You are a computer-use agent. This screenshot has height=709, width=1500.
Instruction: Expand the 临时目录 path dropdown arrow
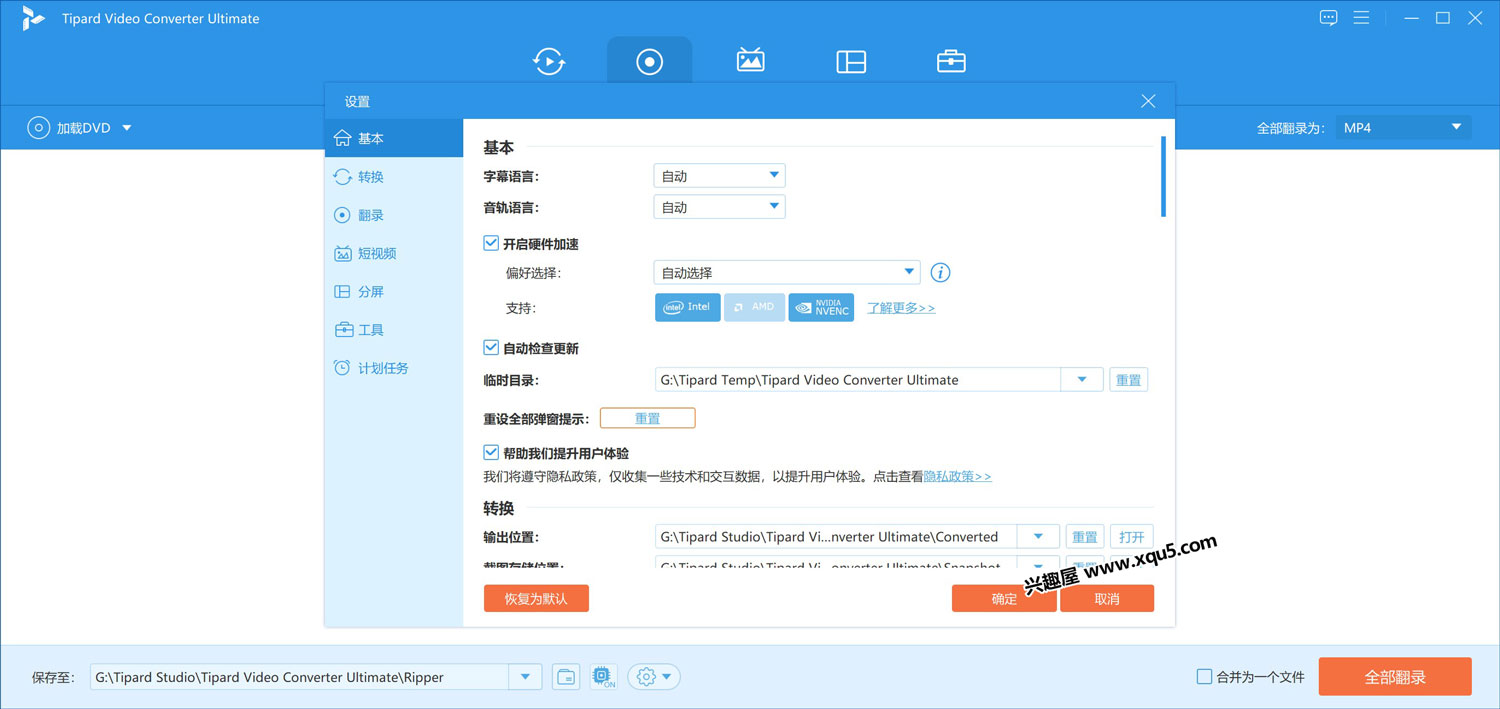tap(1082, 380)
